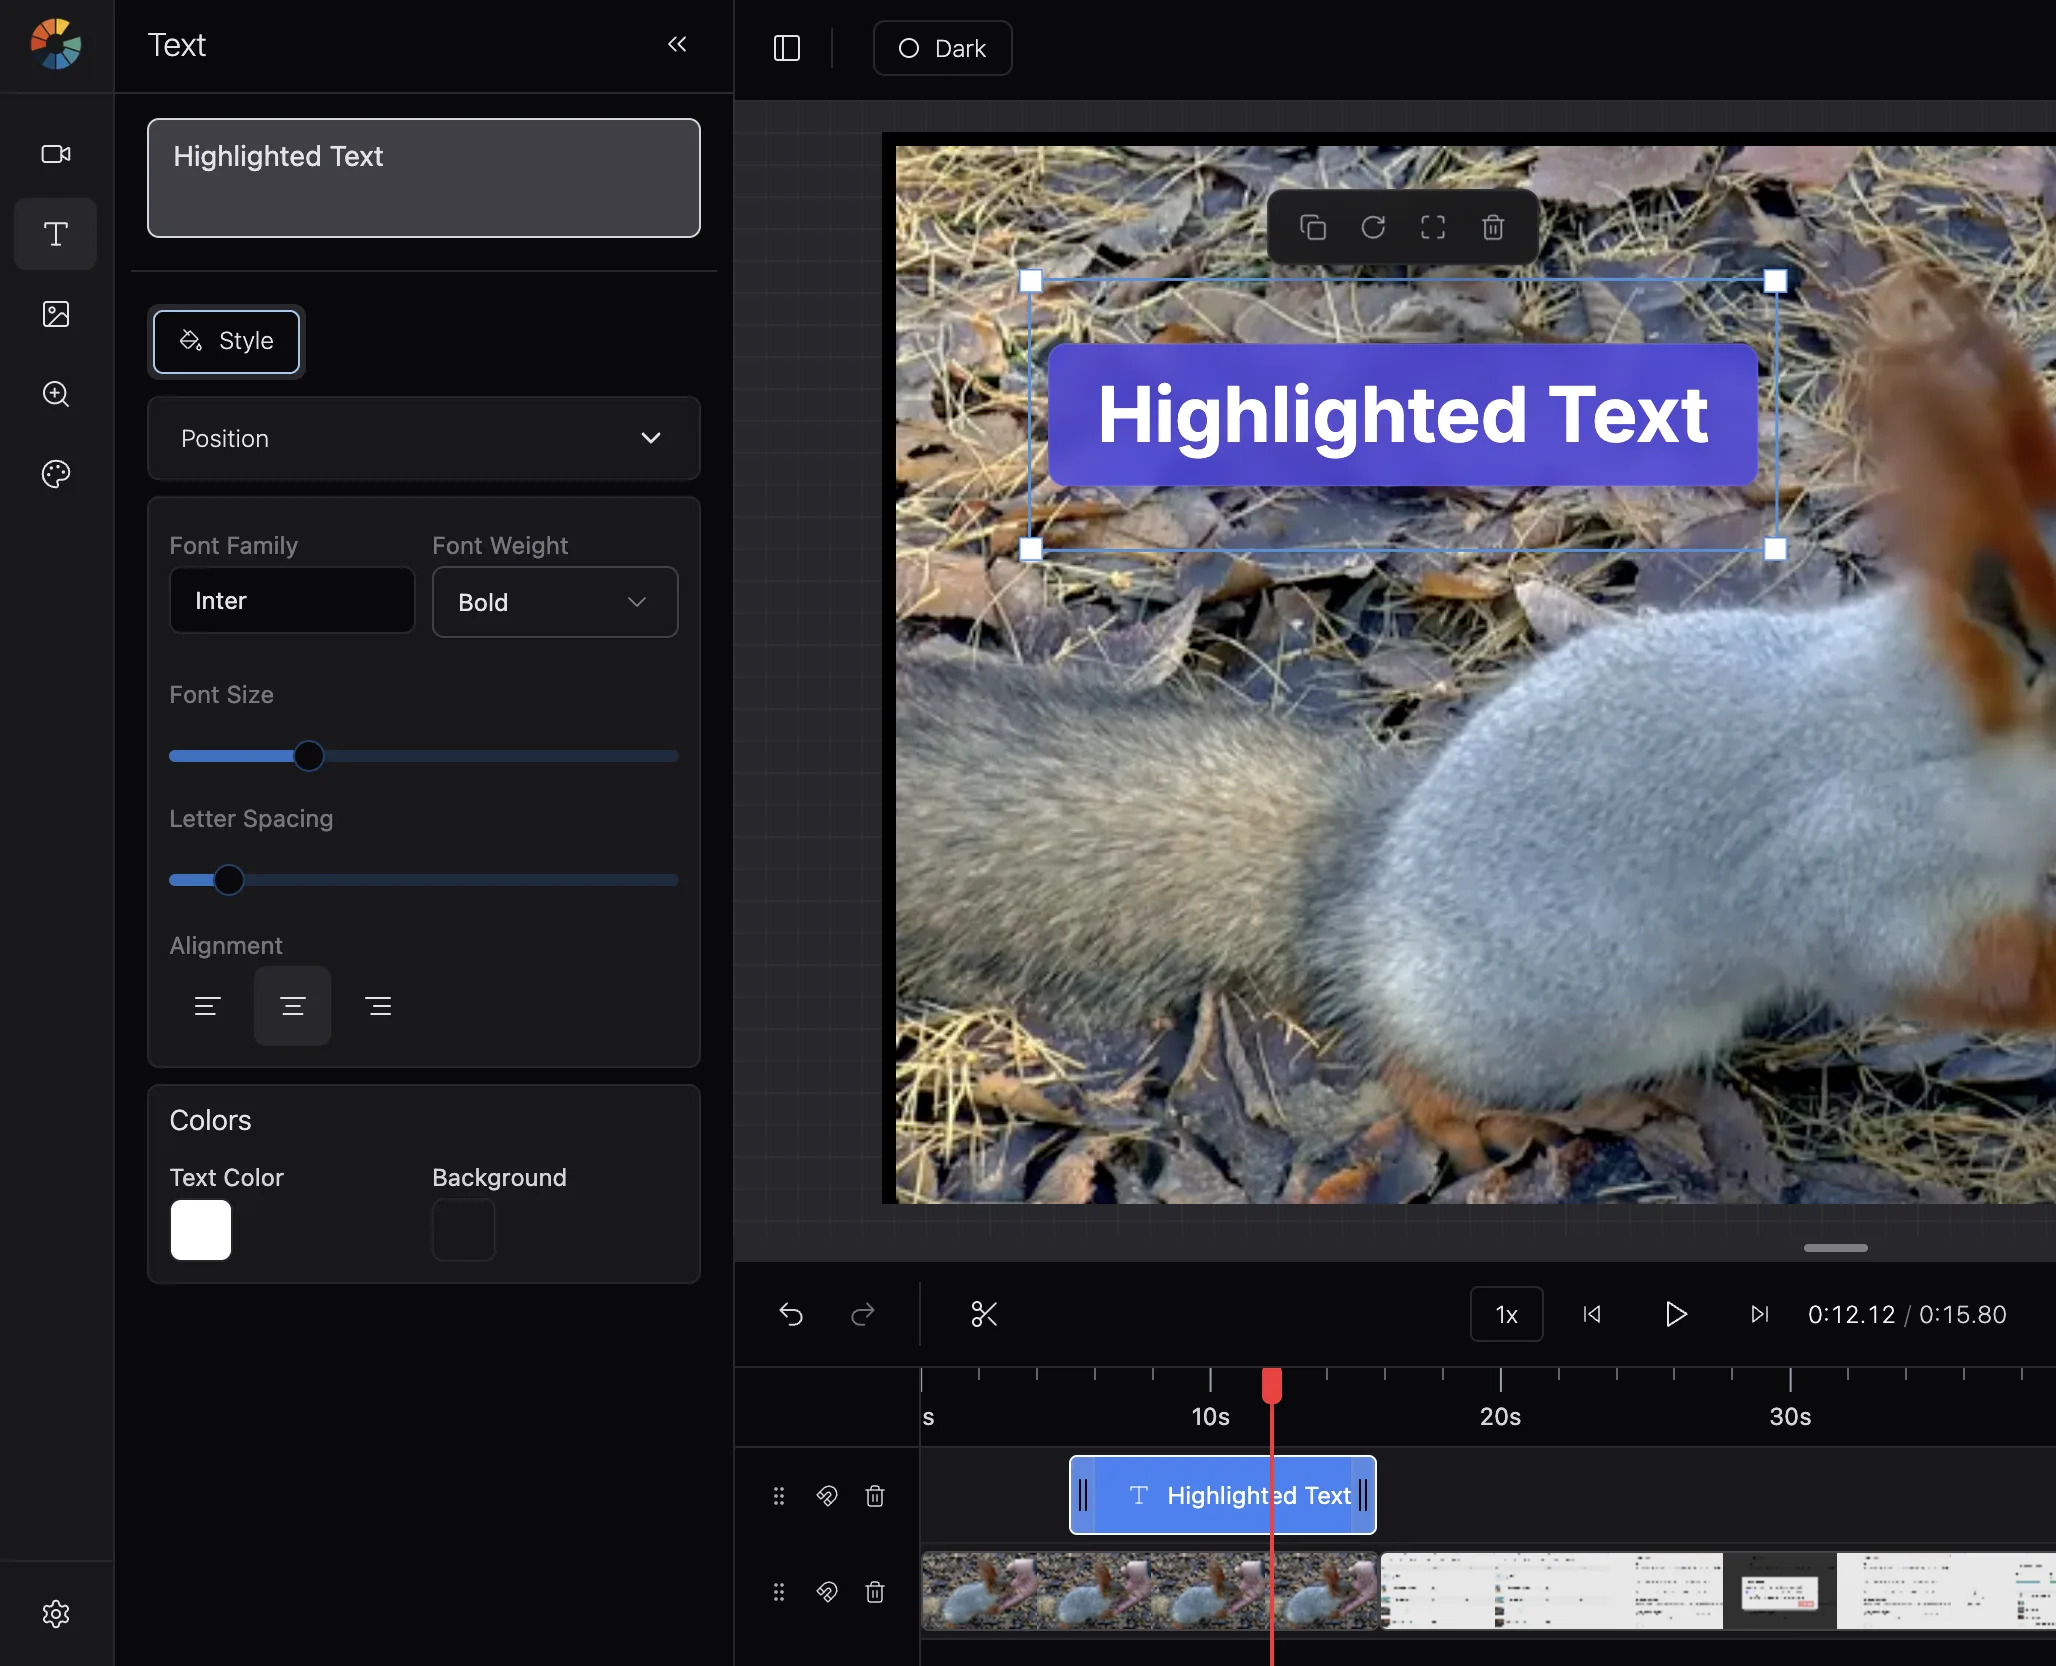
Task: Select the Style tab
Action: click(227, 341)
